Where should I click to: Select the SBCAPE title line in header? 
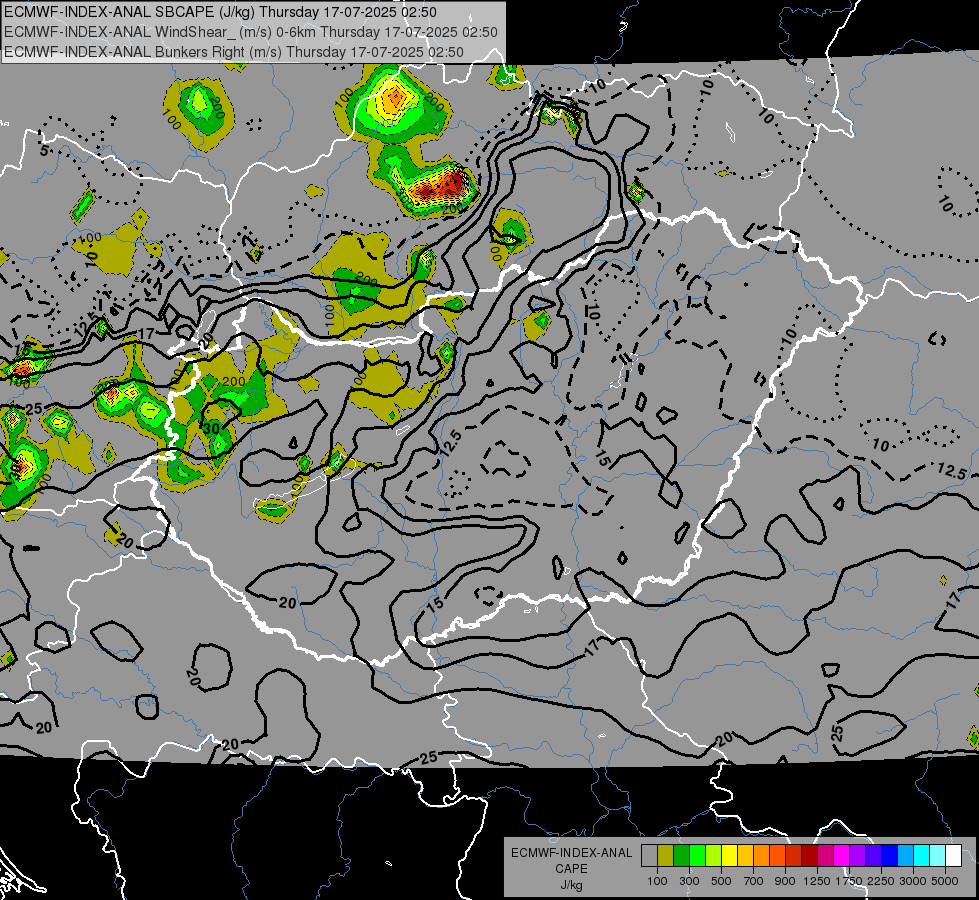tap(220, 12)
